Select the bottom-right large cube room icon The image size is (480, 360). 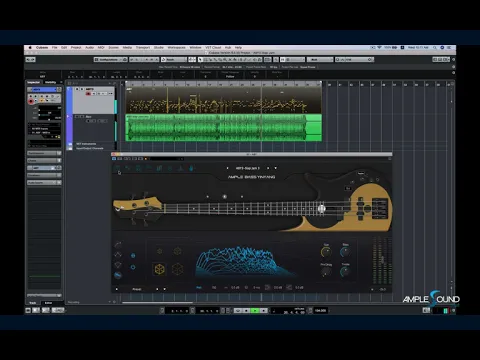point(177,269)
